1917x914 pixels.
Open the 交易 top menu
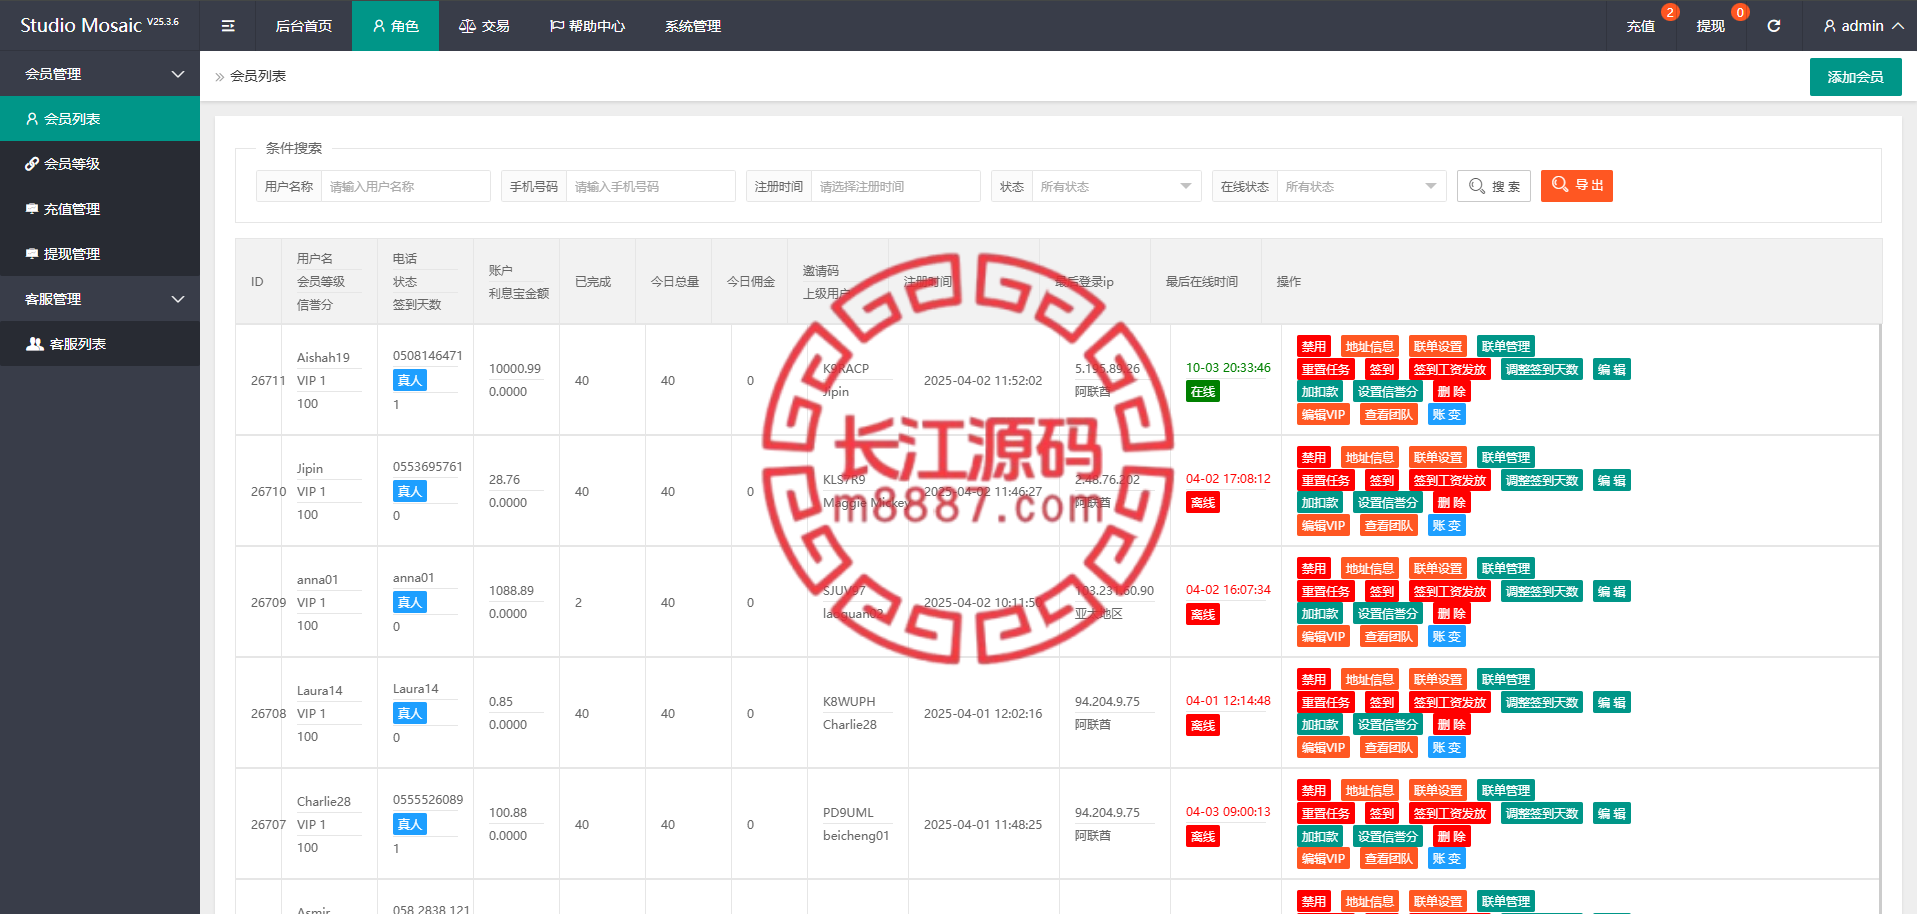[484, 26]
